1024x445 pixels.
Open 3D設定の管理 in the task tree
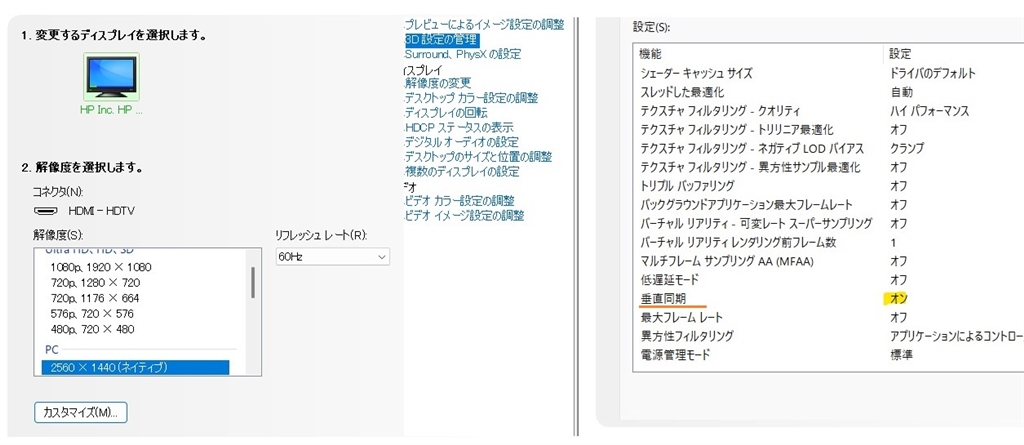click(442, 40)
